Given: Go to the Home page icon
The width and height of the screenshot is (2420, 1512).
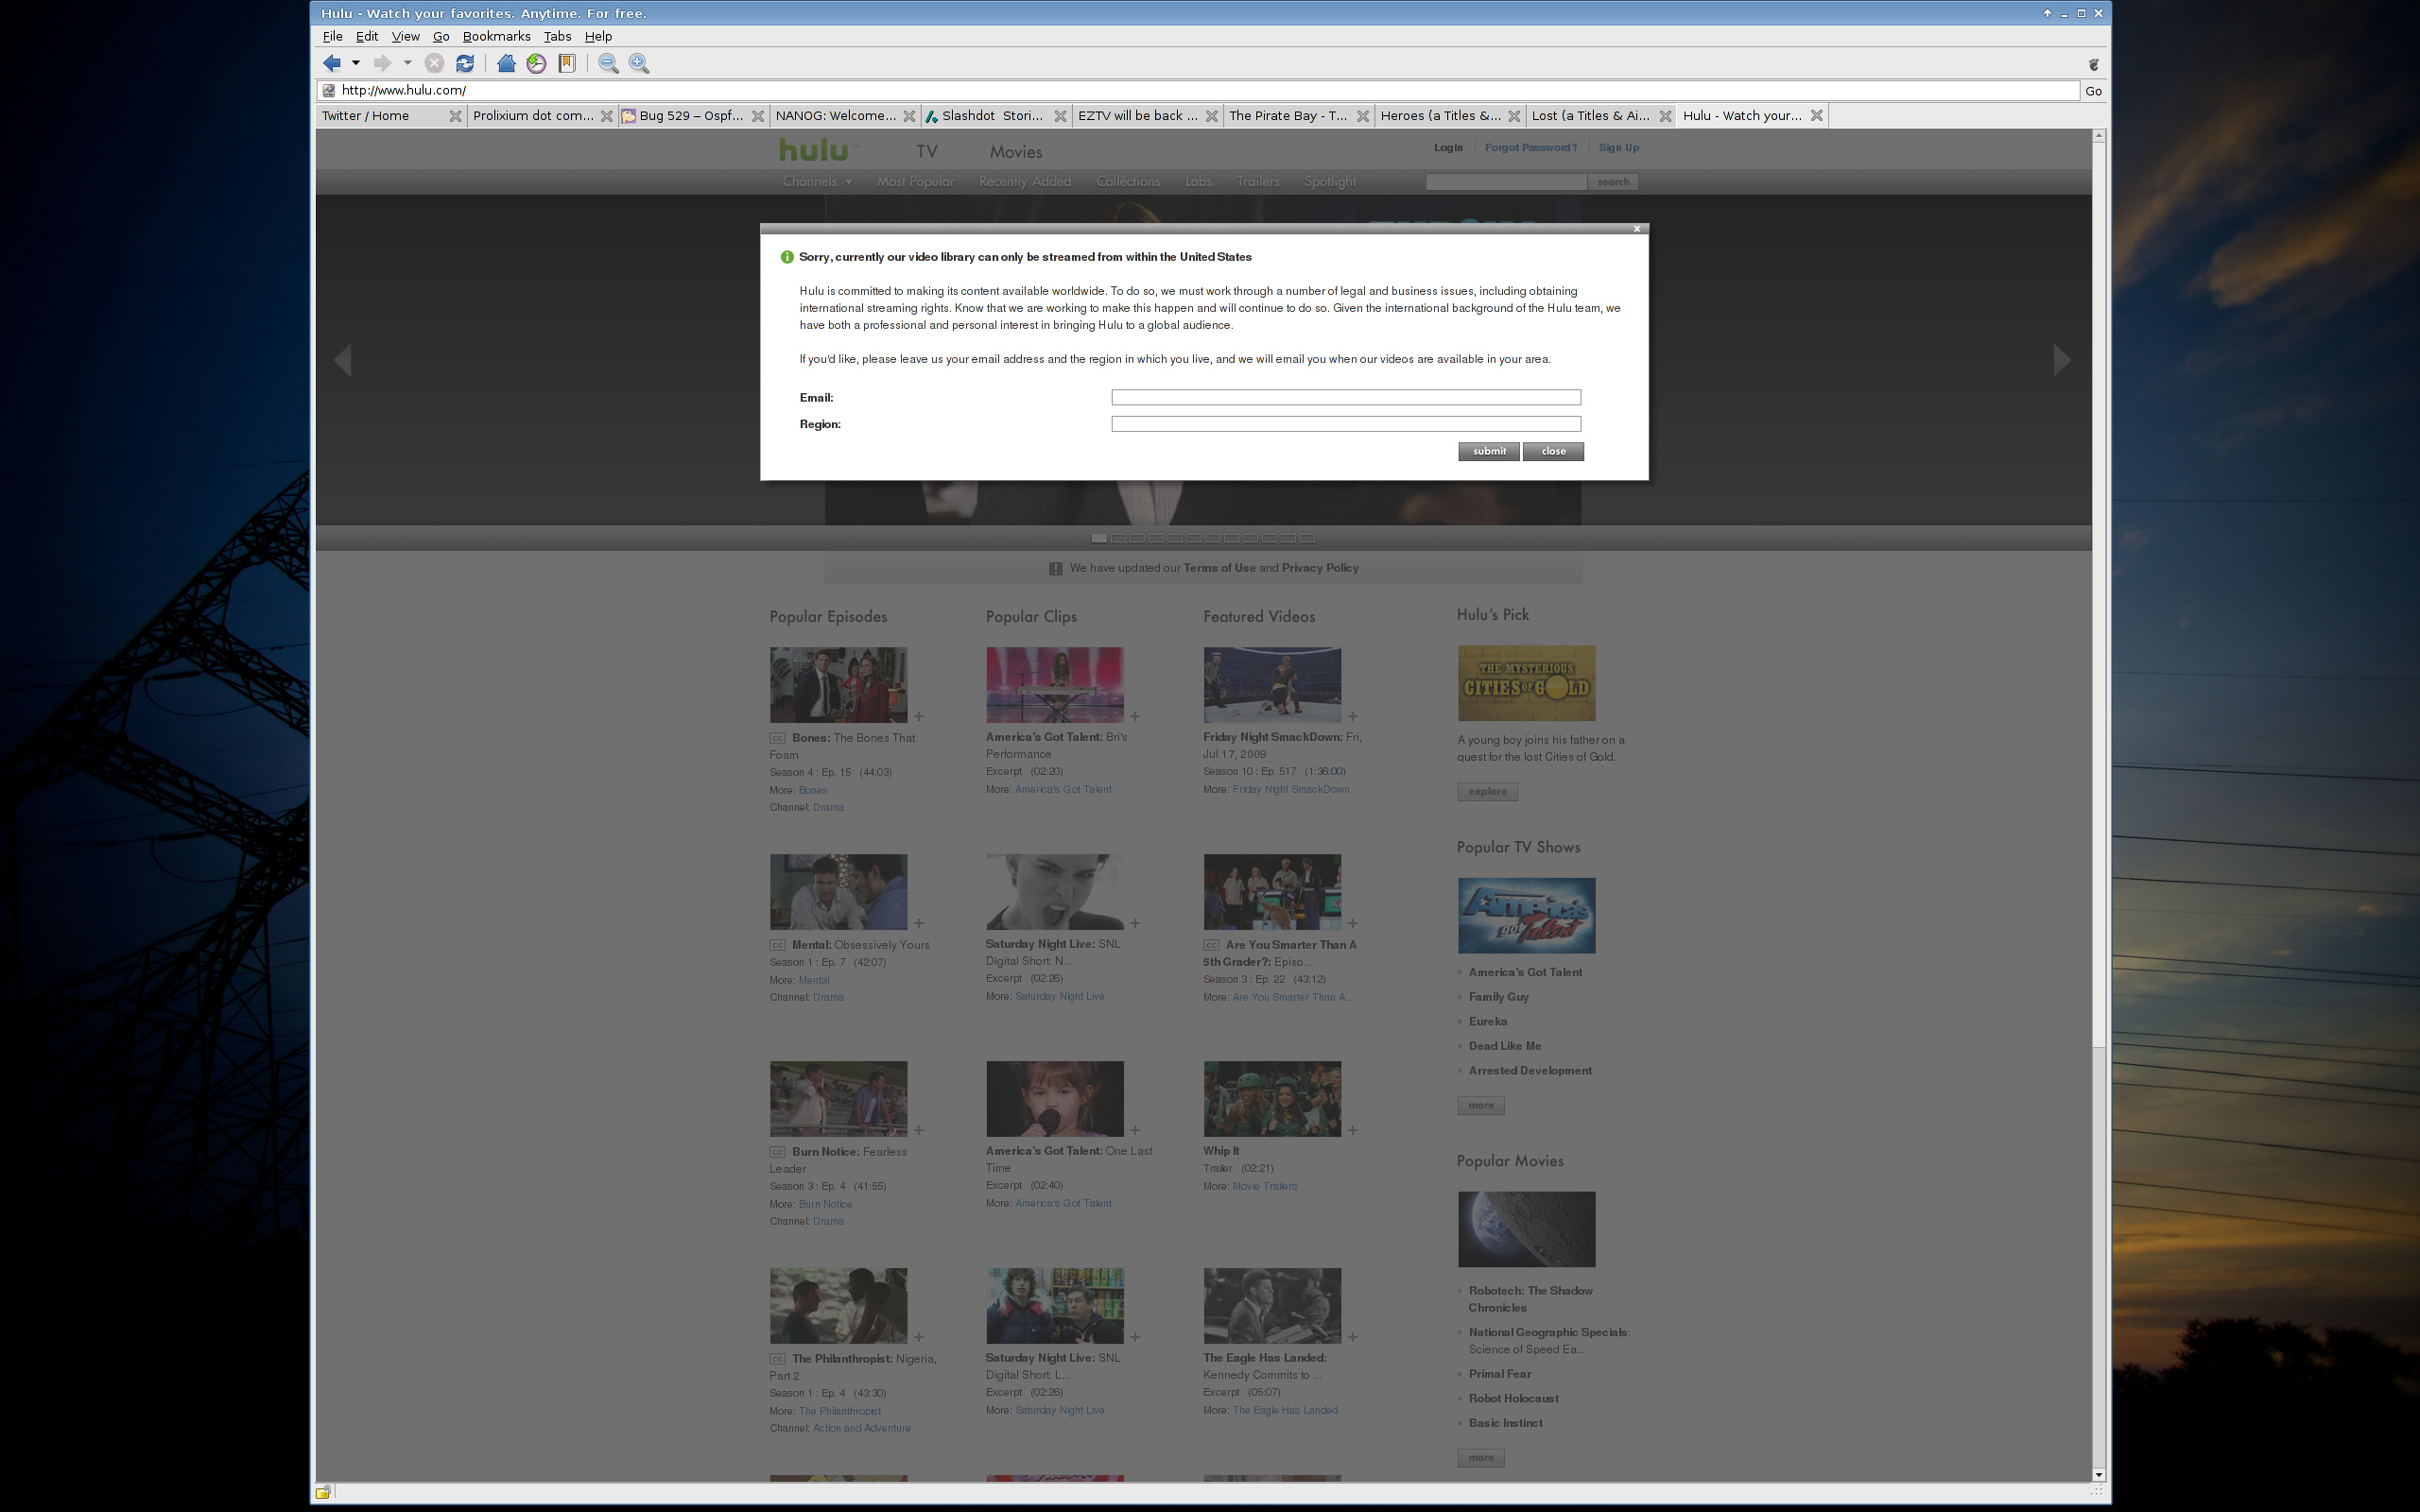Looking at the screenshot, I should coord(506,63).
